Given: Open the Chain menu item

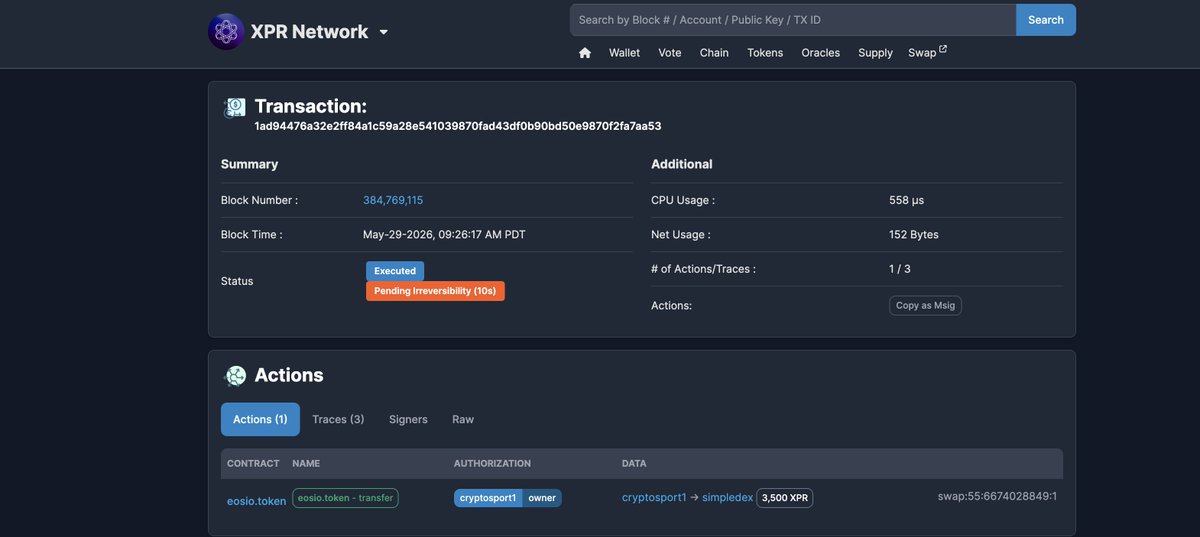Looking at the screenshot, I should click(x=714, y=53).
